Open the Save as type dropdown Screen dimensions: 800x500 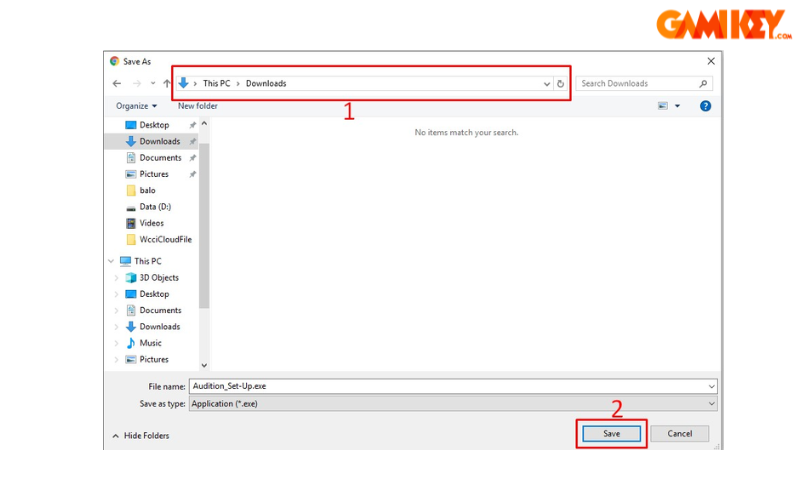(711, 404)
